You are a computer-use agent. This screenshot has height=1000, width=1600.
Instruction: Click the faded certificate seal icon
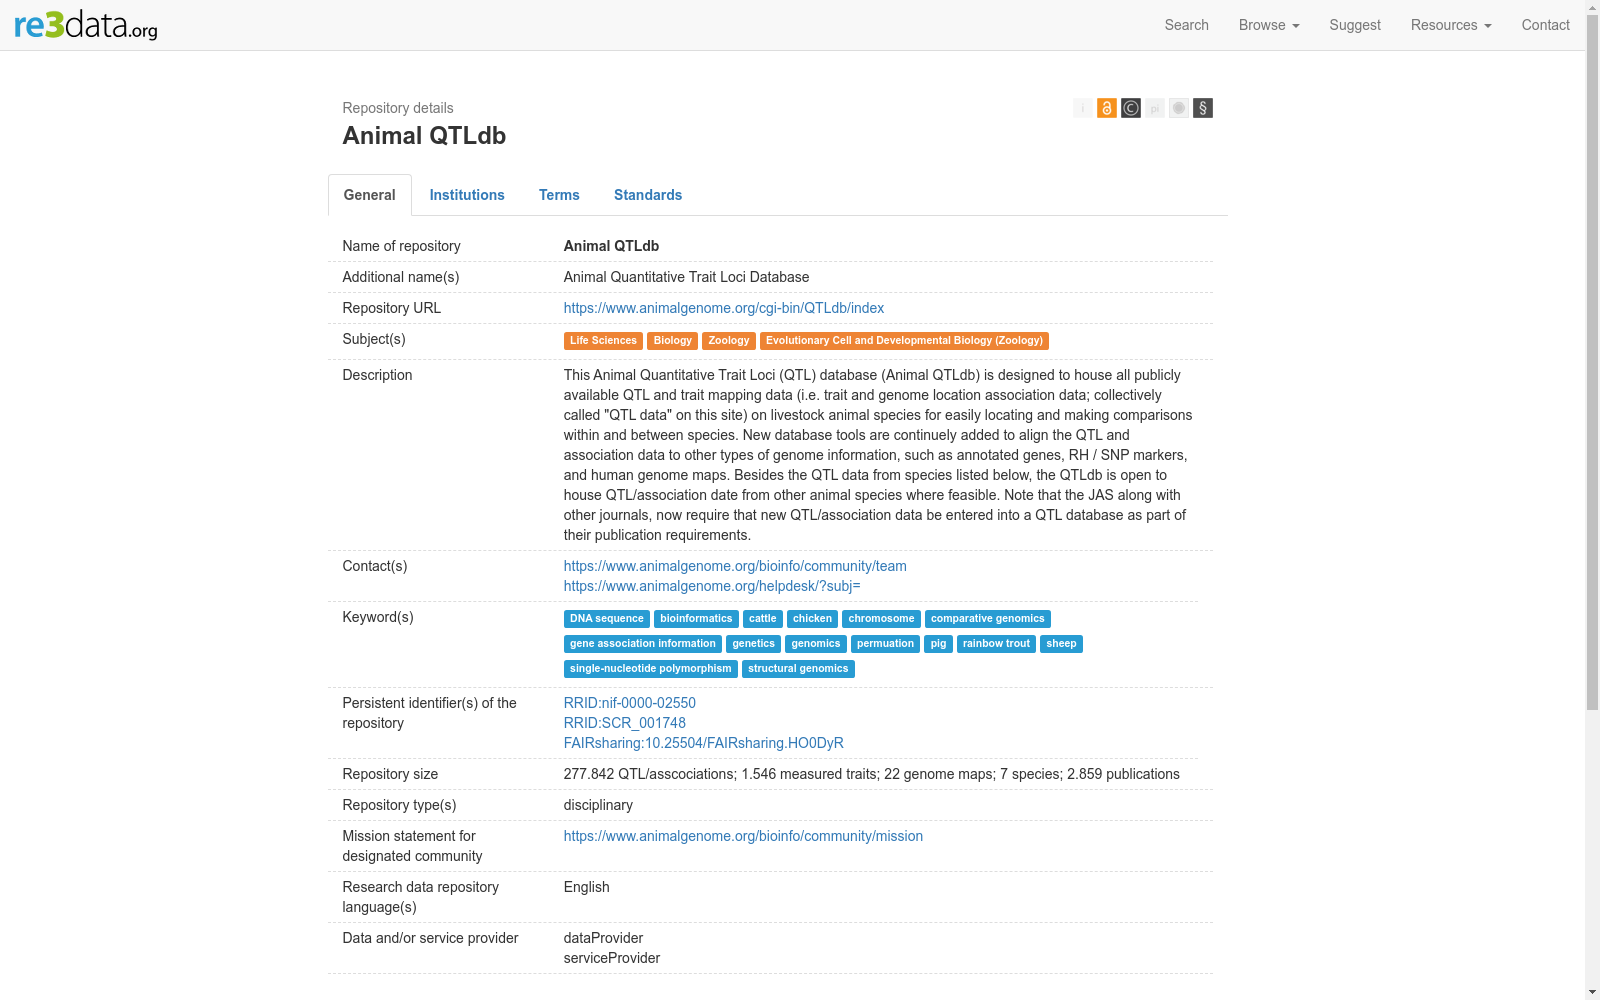tap(1179, 108)
